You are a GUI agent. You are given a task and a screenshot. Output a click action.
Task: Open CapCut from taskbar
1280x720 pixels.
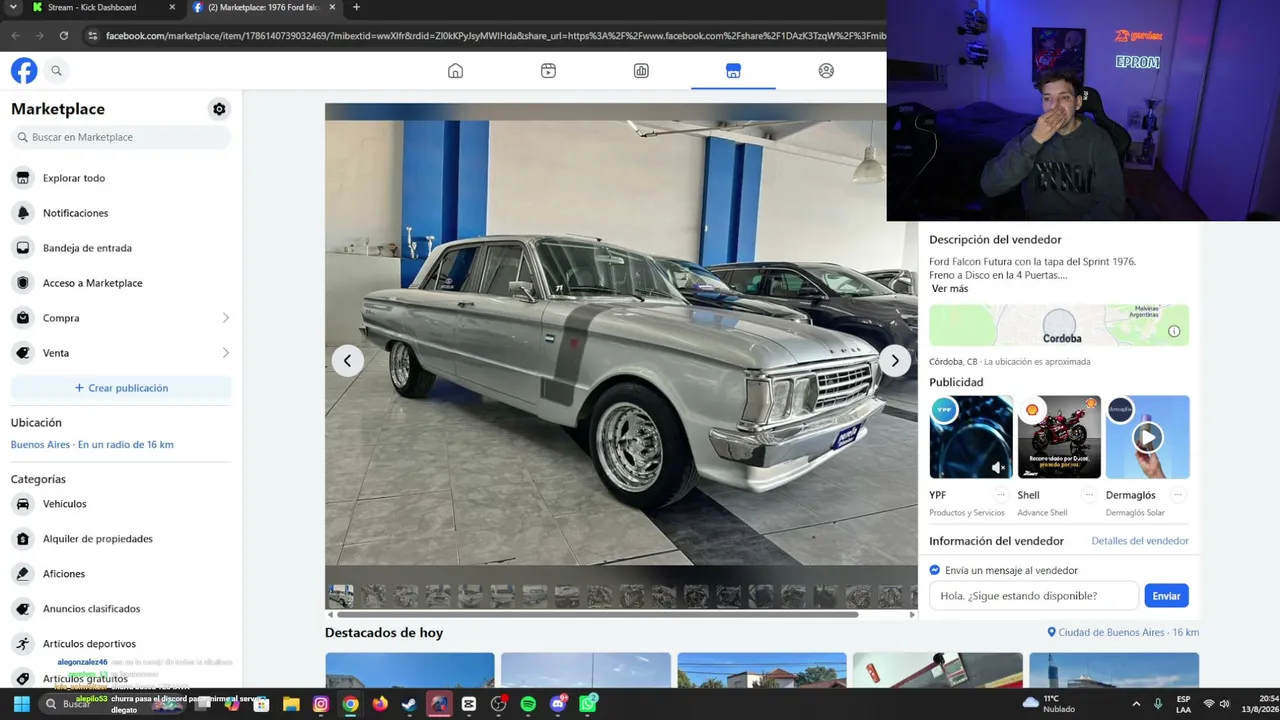[x=469, y=704]
